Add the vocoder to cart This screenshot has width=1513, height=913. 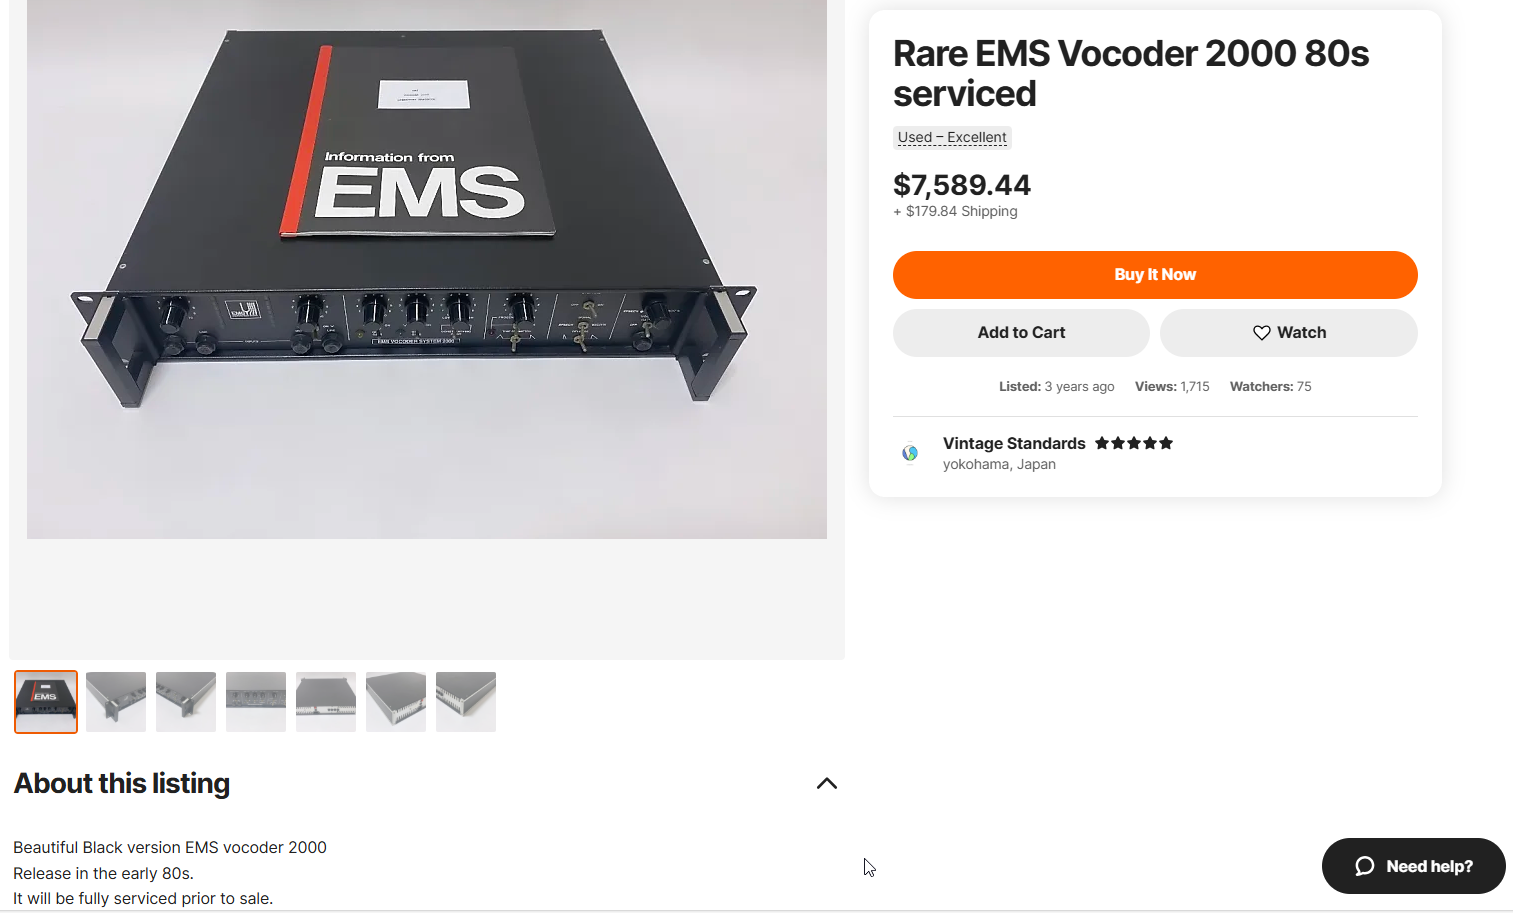pyautogui.click(x=1021, y=333)
